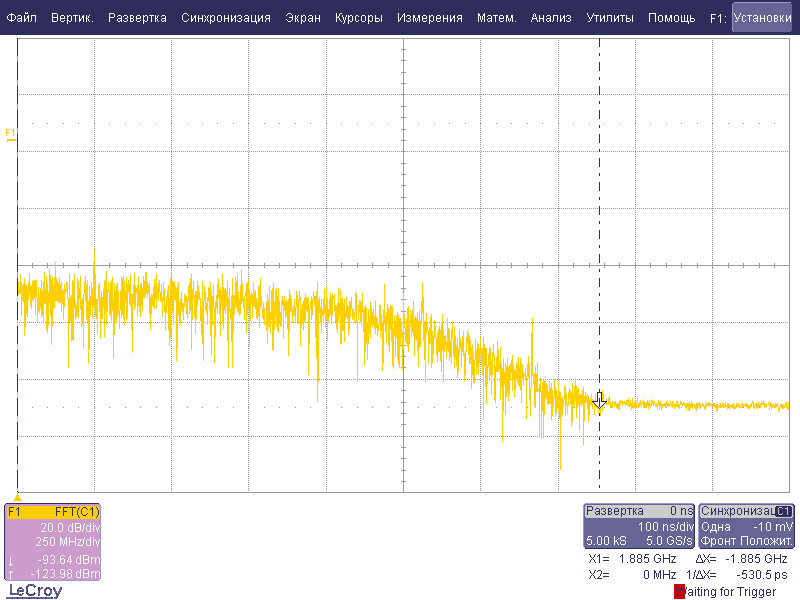The width and height of the screenshot is (800, 600).
Task: Open the Помощь menu
Action: (x=671, y=18)
